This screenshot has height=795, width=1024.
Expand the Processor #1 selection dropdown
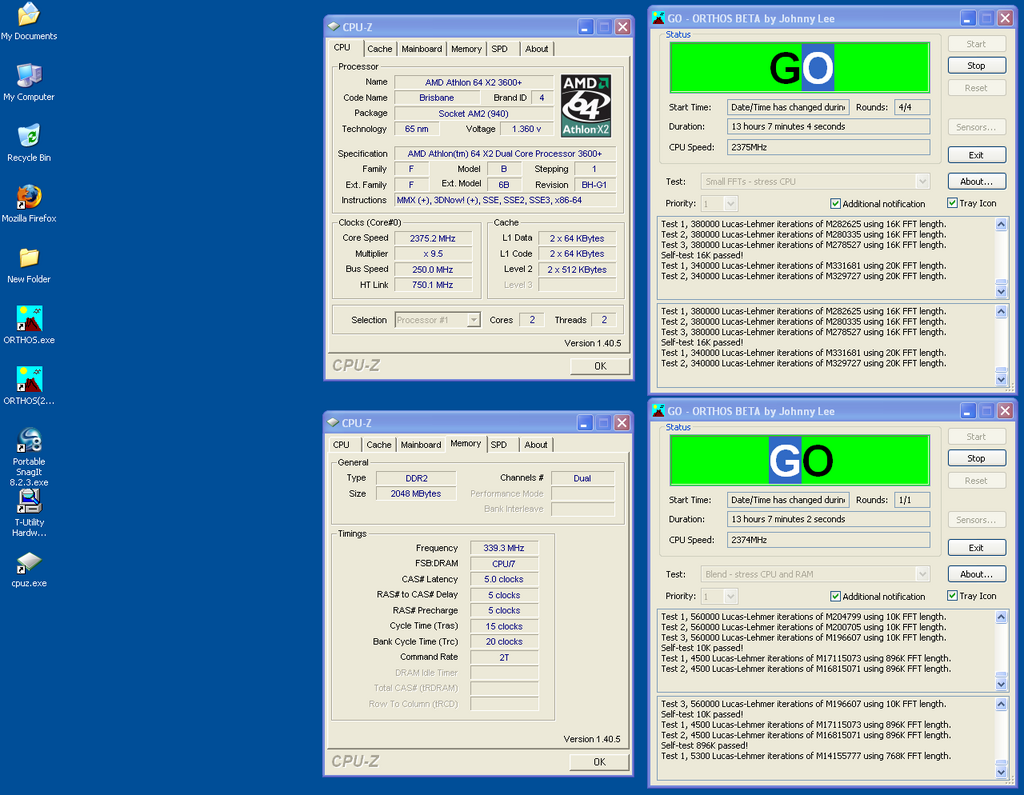[x=472, y=320]
